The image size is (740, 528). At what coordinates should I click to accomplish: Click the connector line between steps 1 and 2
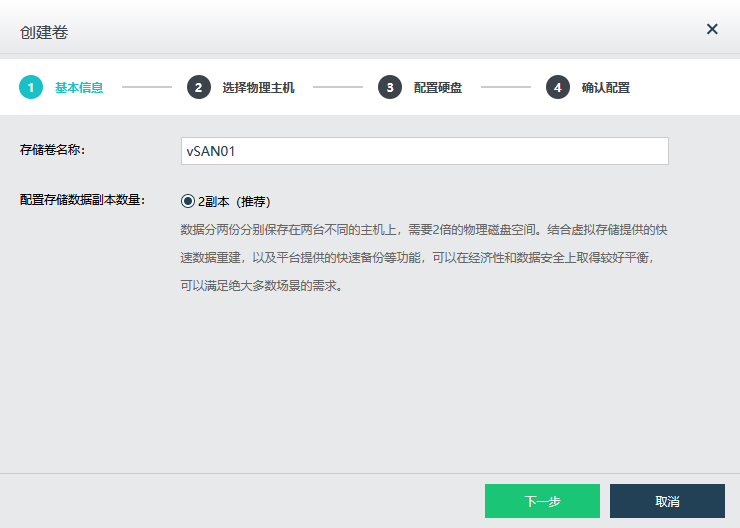147,87
